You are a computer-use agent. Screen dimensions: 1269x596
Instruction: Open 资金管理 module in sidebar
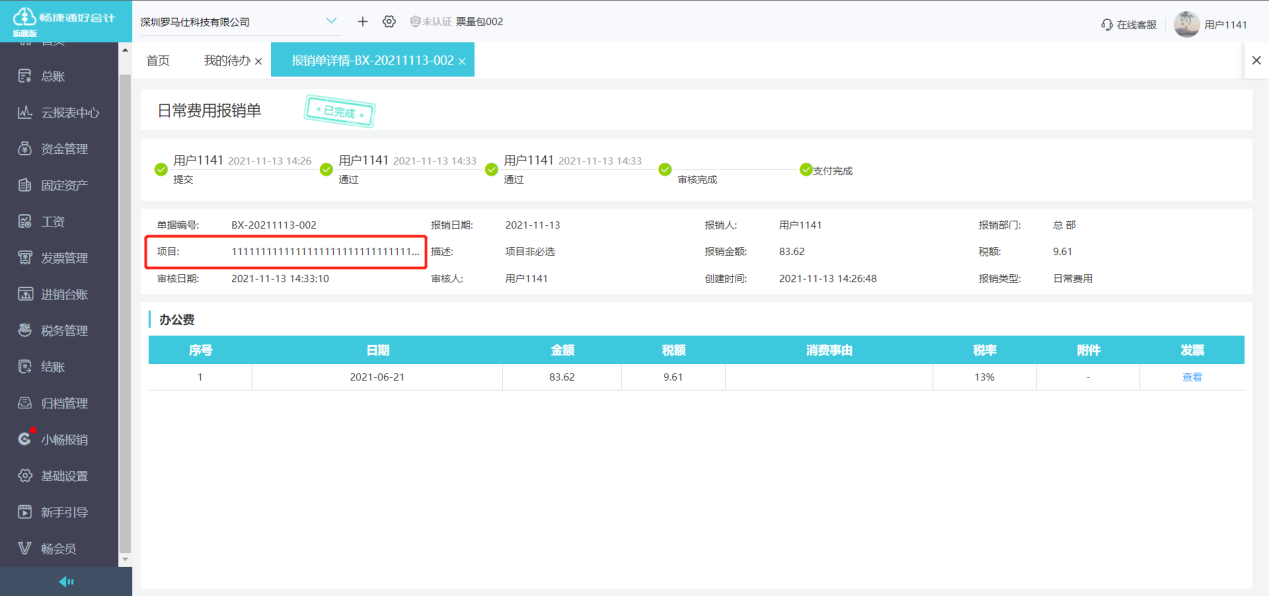point(64,149)
